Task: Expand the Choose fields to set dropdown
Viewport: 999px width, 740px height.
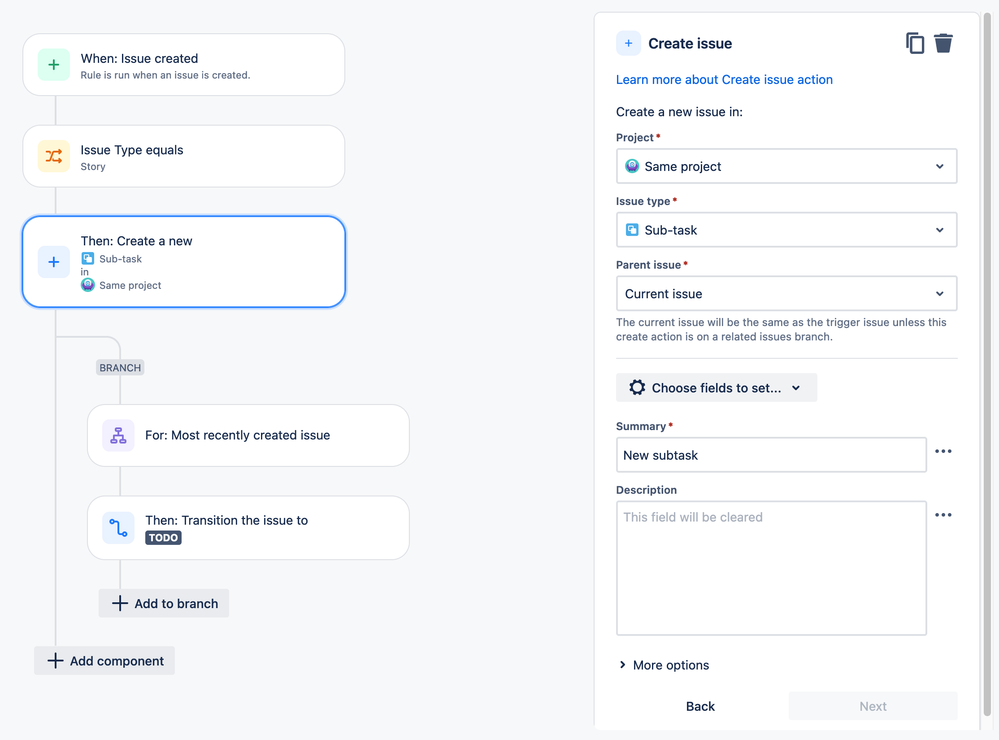Action: point(716,387)
